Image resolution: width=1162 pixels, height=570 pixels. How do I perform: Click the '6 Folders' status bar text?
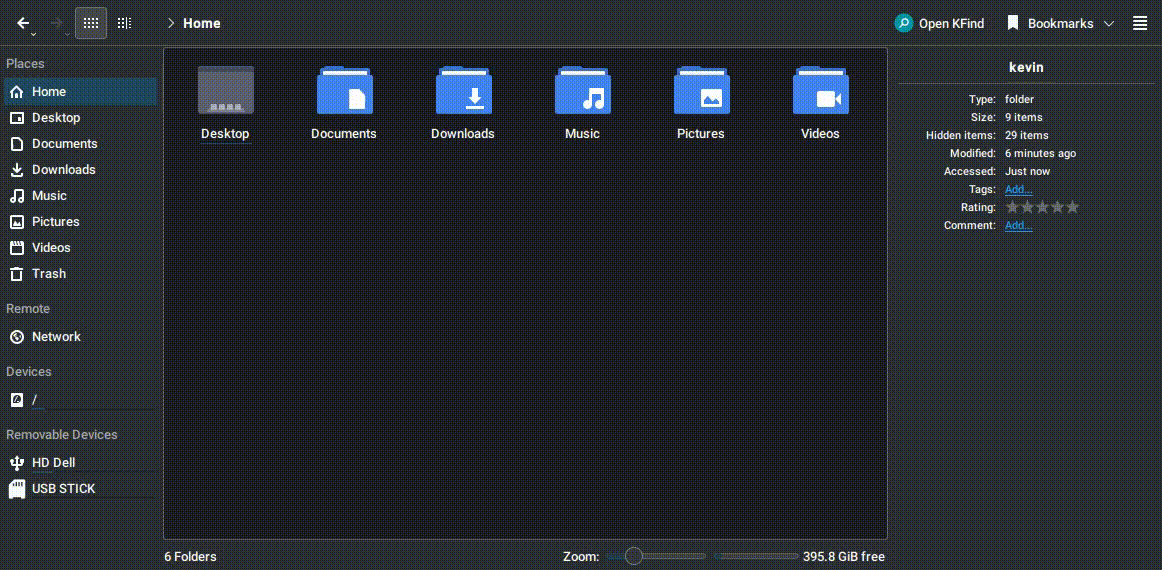(x=190, y=557)
